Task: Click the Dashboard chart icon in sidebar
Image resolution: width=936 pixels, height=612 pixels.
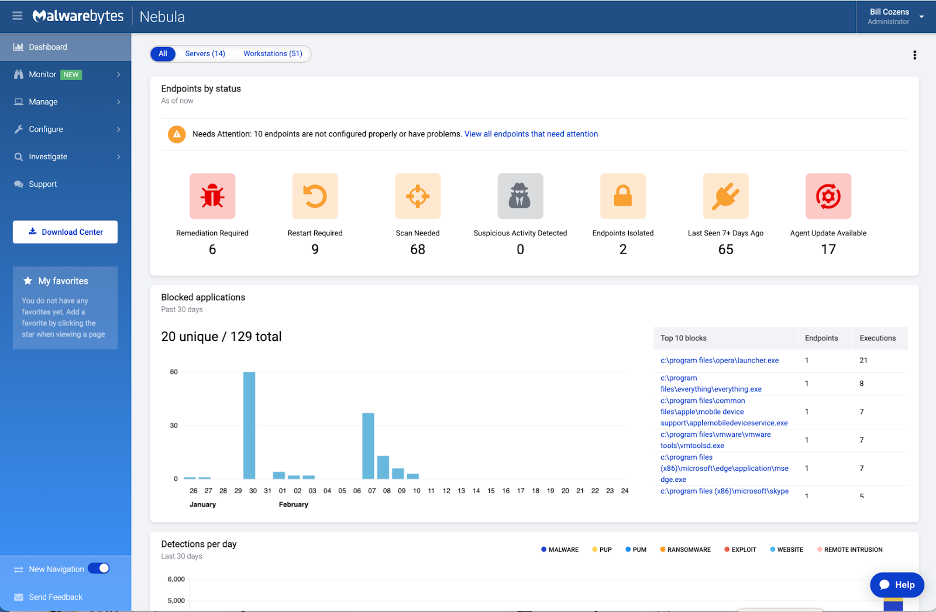Action: click(x=19, y=47)
